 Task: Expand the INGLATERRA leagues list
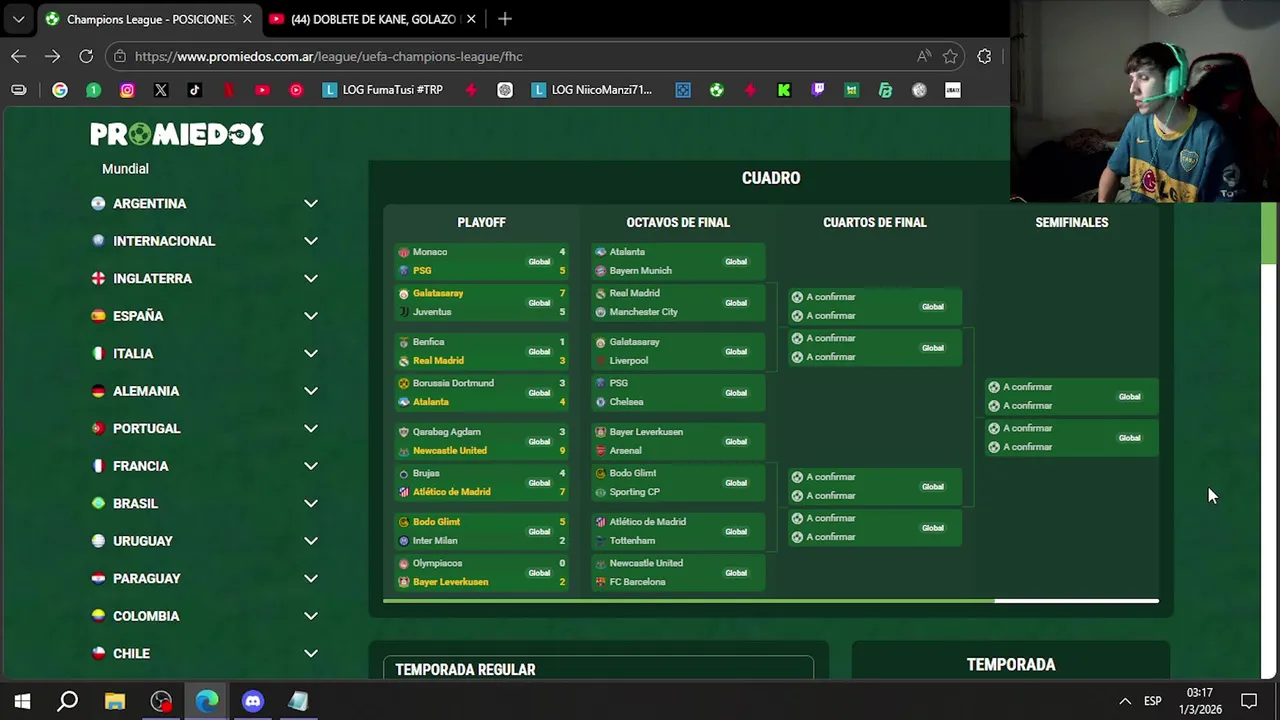point(311,278)
